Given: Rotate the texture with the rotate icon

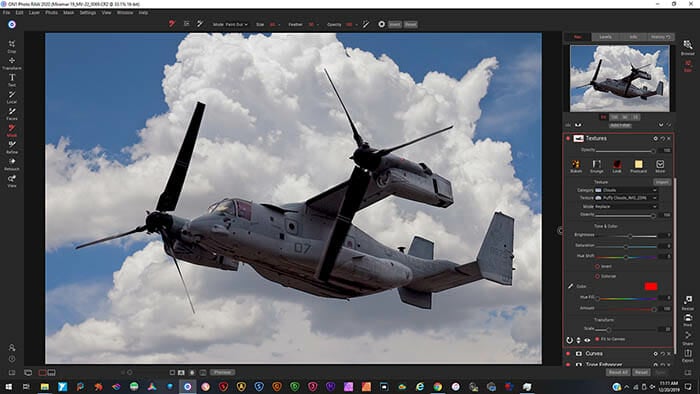Looking at the screenshot, I should pos(570,340).
